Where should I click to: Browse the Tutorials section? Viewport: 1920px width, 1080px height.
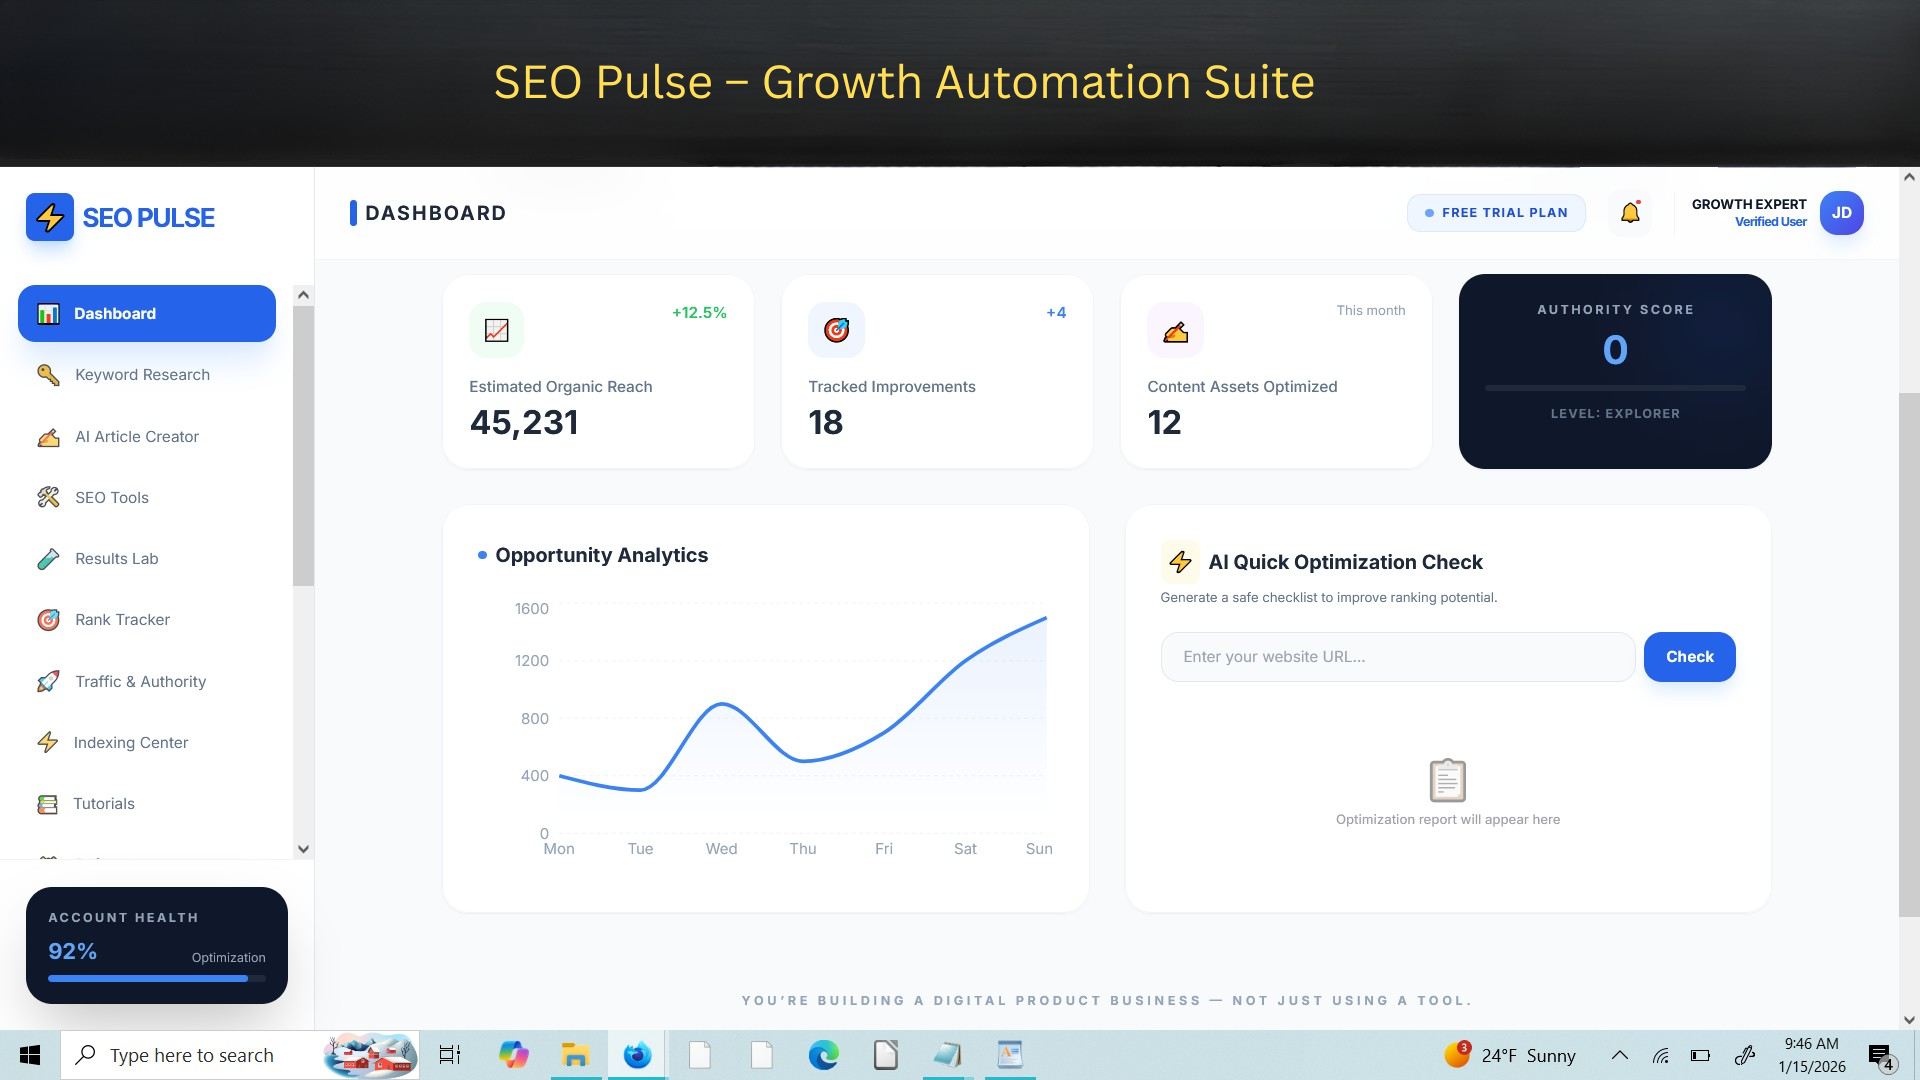(104, 803)
